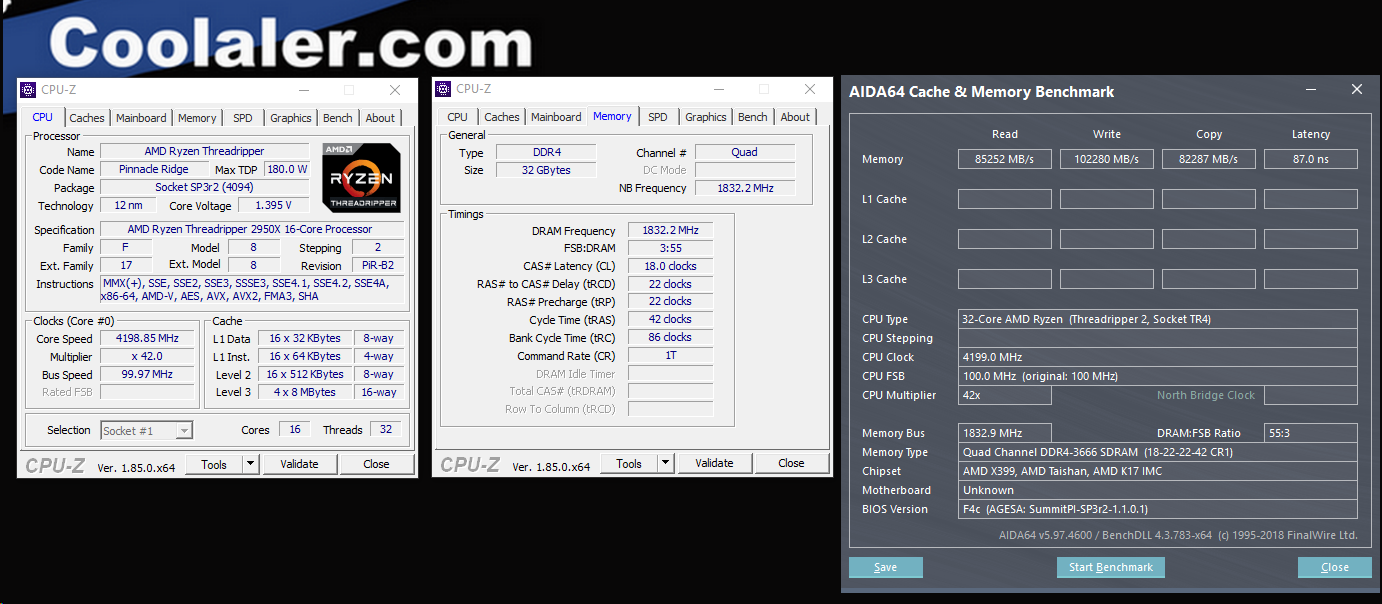Click the CPU-Z app icon in the Memory window title bar
Screen dimensions: 1382x604
coord(442,89)
